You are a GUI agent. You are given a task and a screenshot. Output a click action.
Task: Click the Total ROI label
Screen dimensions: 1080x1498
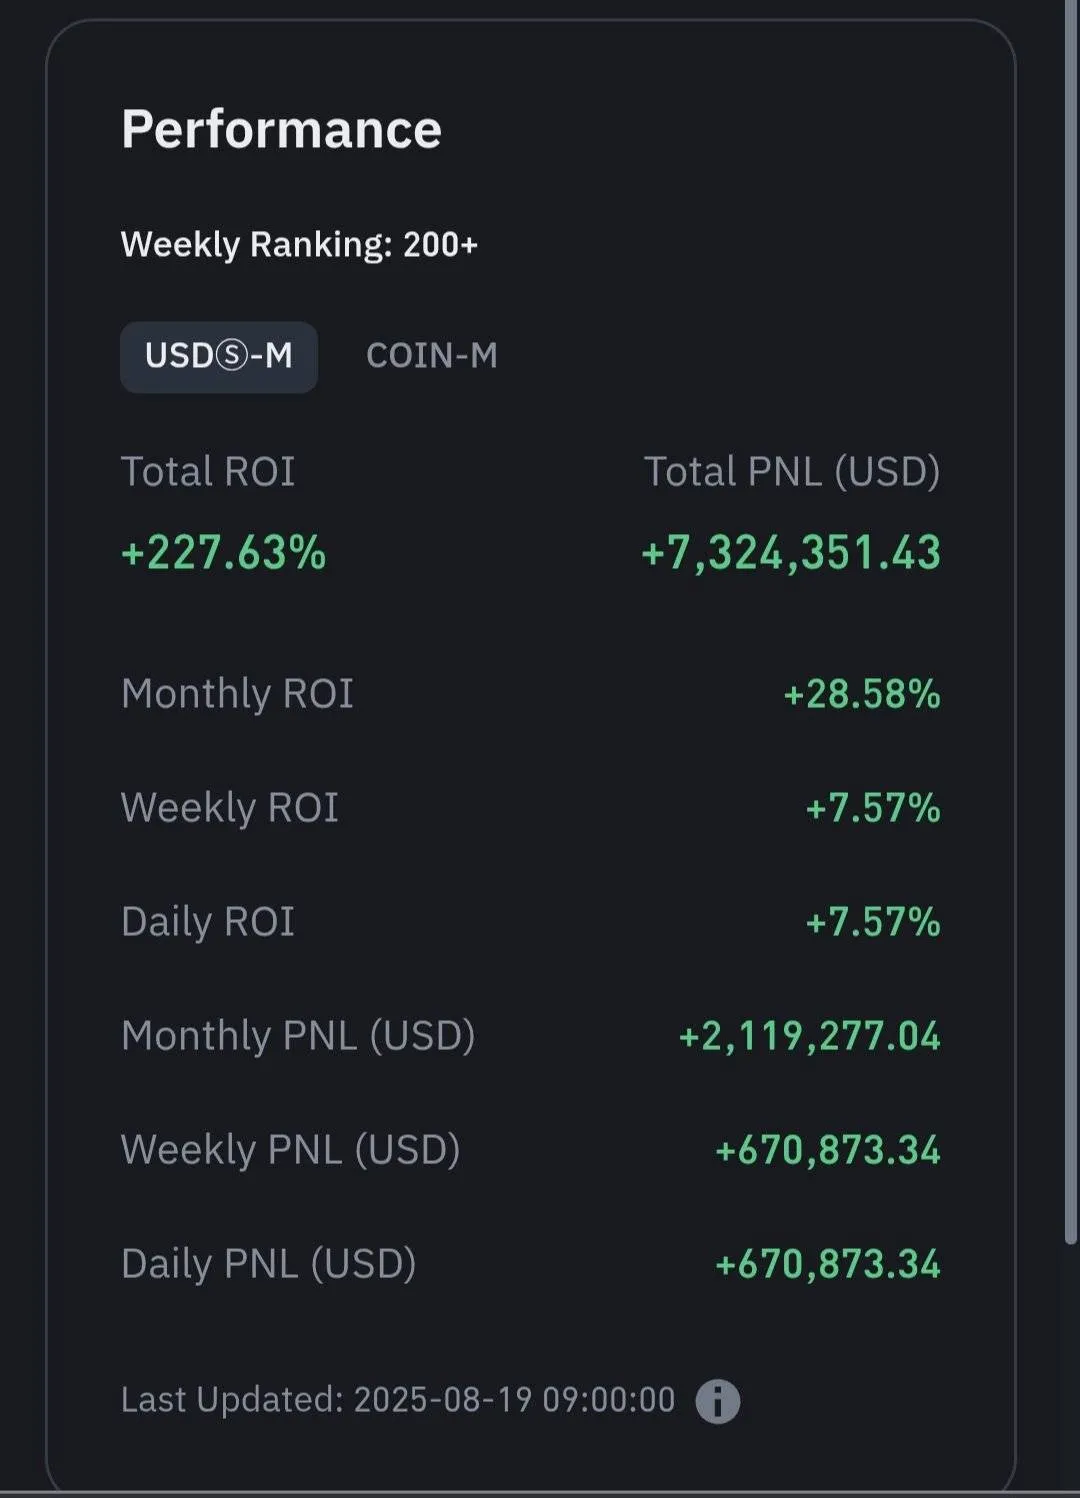click(x=208, y=472)
